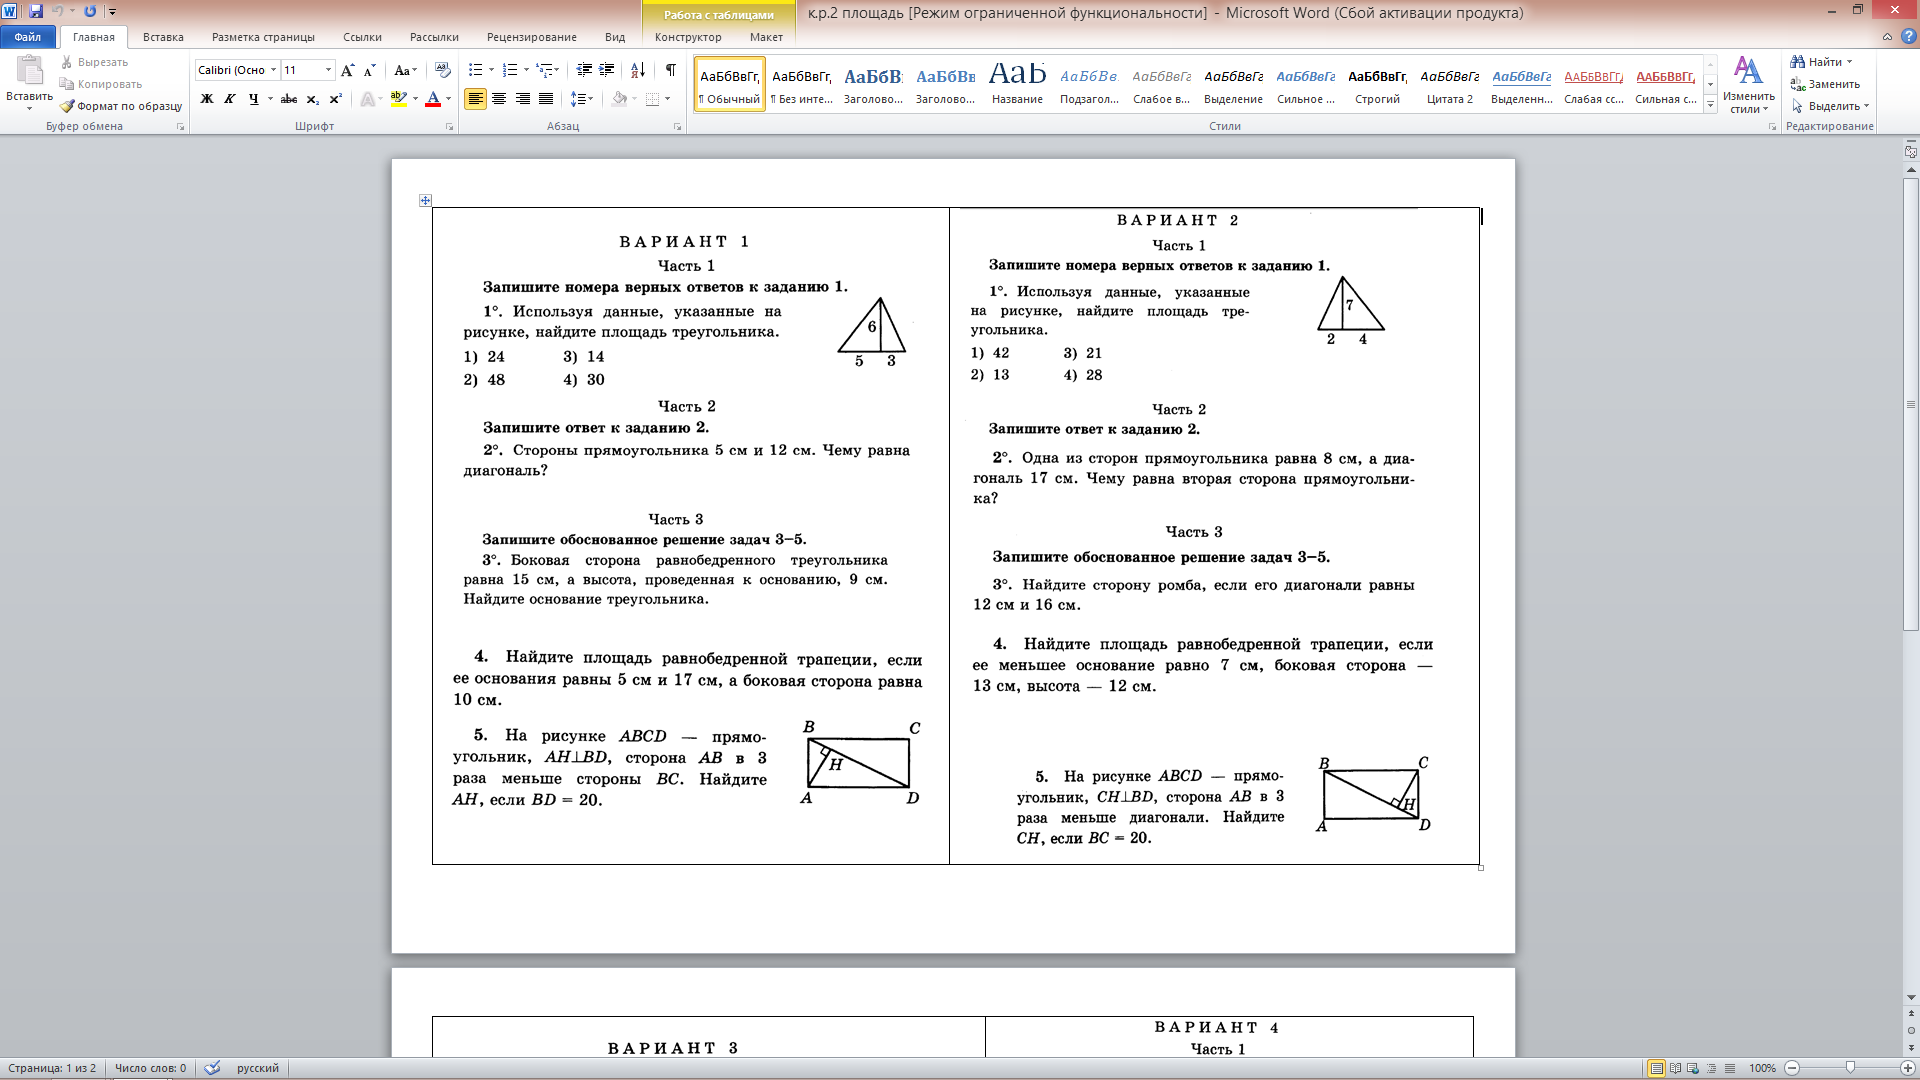The image size is (1920, 1080).
Task: Select print layout view in status bar
Action: tap(1657, 1068)
